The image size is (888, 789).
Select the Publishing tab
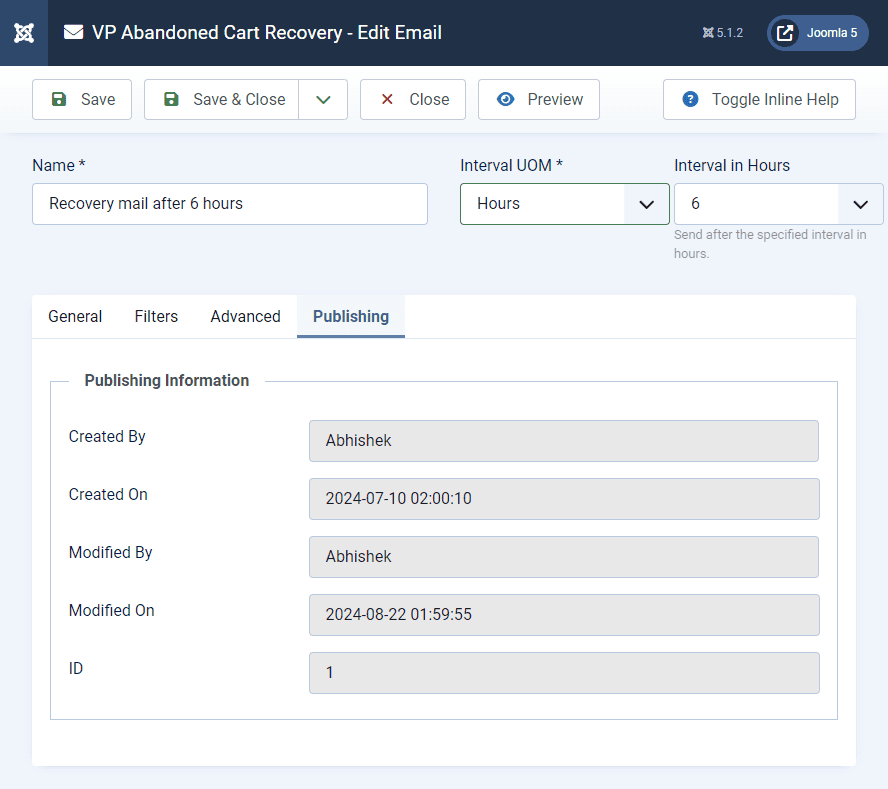pos(351,317)
